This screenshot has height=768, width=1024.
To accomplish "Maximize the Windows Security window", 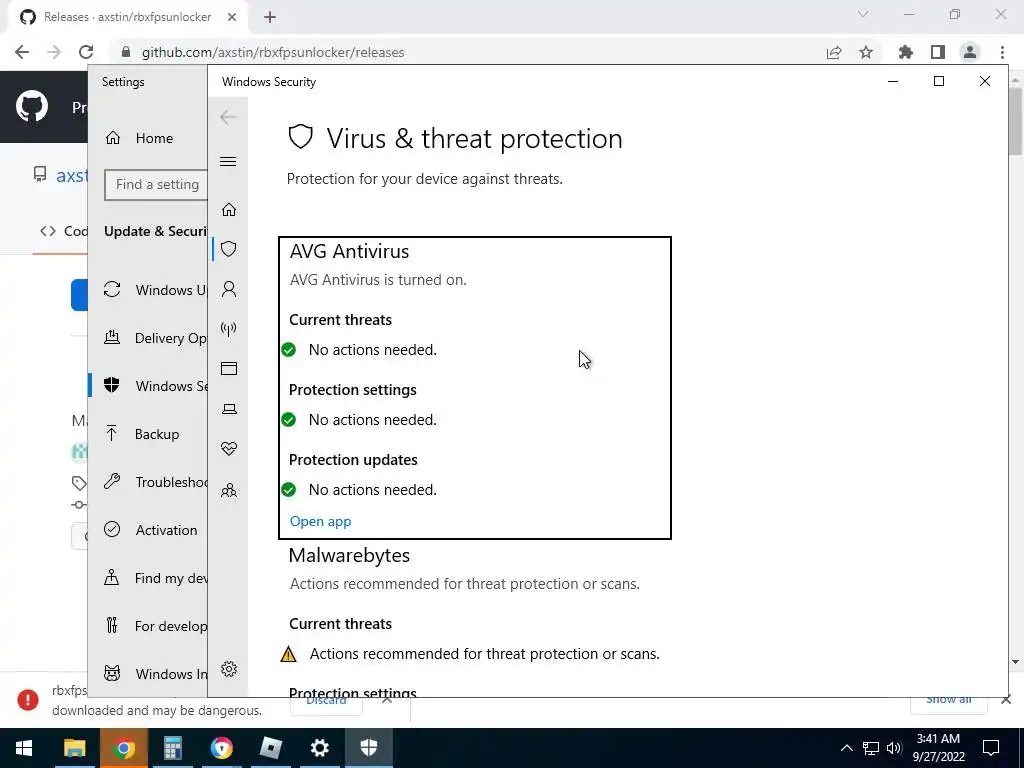I will pyautogui.click(x=938, y=81).
